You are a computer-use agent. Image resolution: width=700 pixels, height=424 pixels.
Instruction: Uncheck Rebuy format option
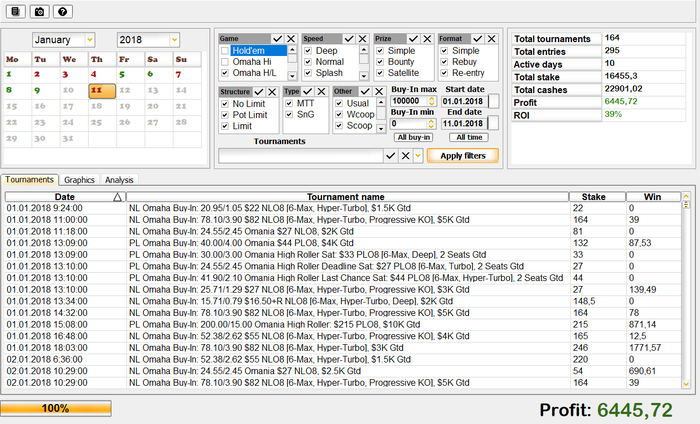[444, 62]
